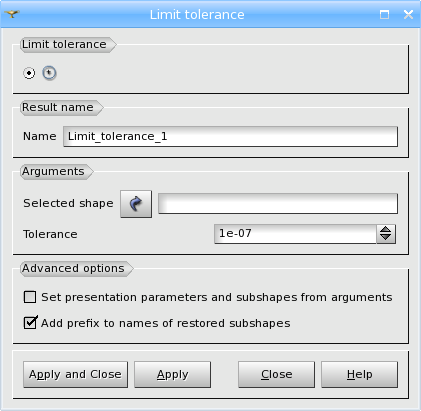Click into the Tolerance value field showing 1e-07
421x411 pixels.
pos(295,234)
